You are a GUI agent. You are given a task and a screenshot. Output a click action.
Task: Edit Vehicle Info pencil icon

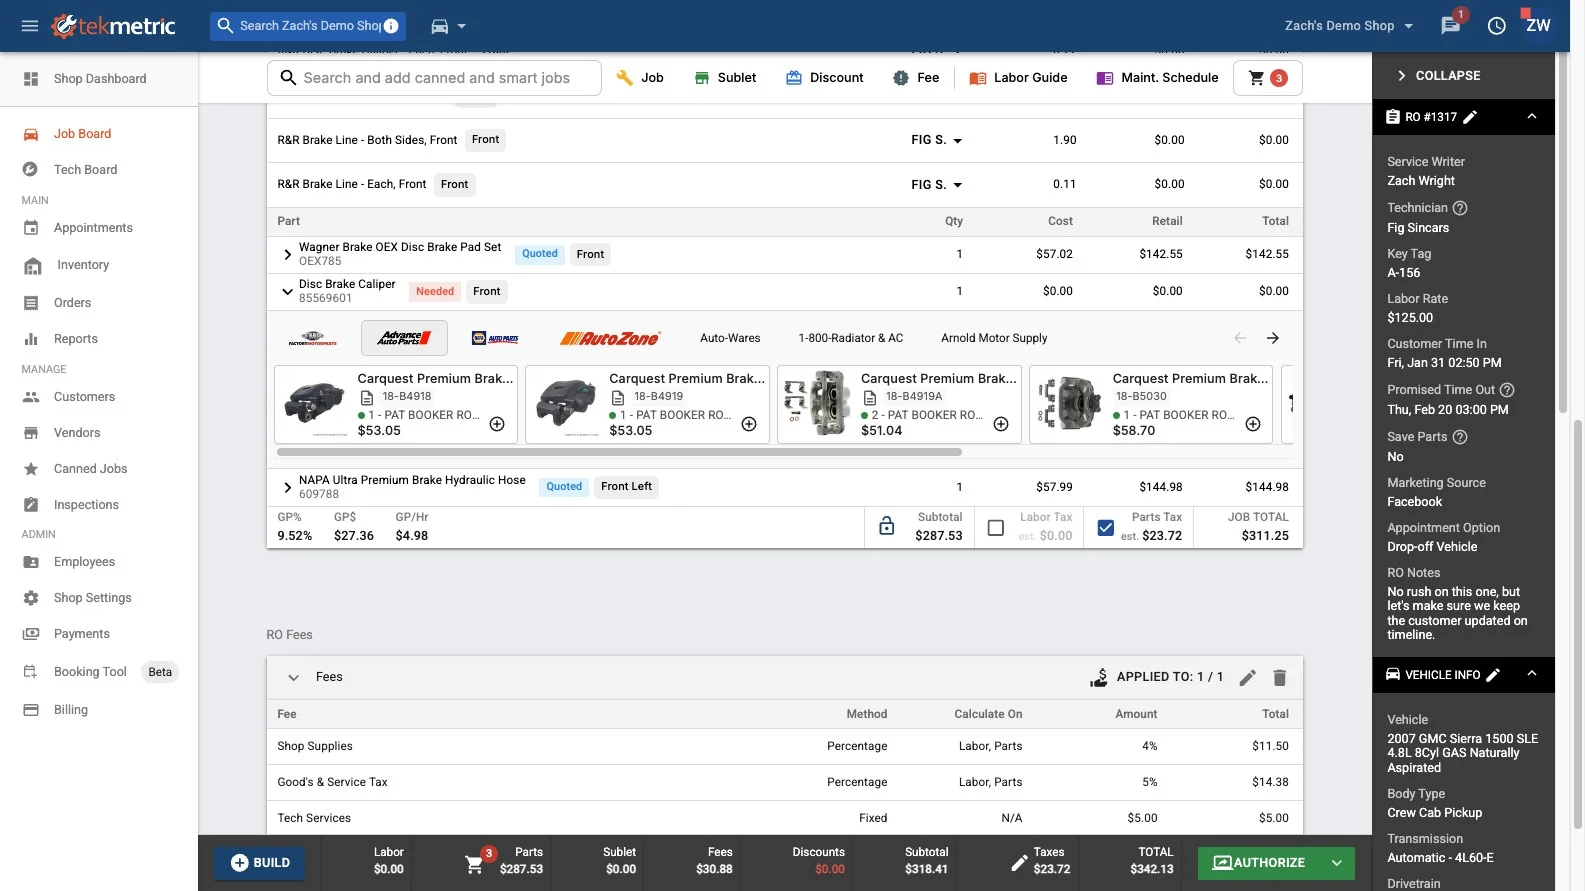pos(1493,675)
